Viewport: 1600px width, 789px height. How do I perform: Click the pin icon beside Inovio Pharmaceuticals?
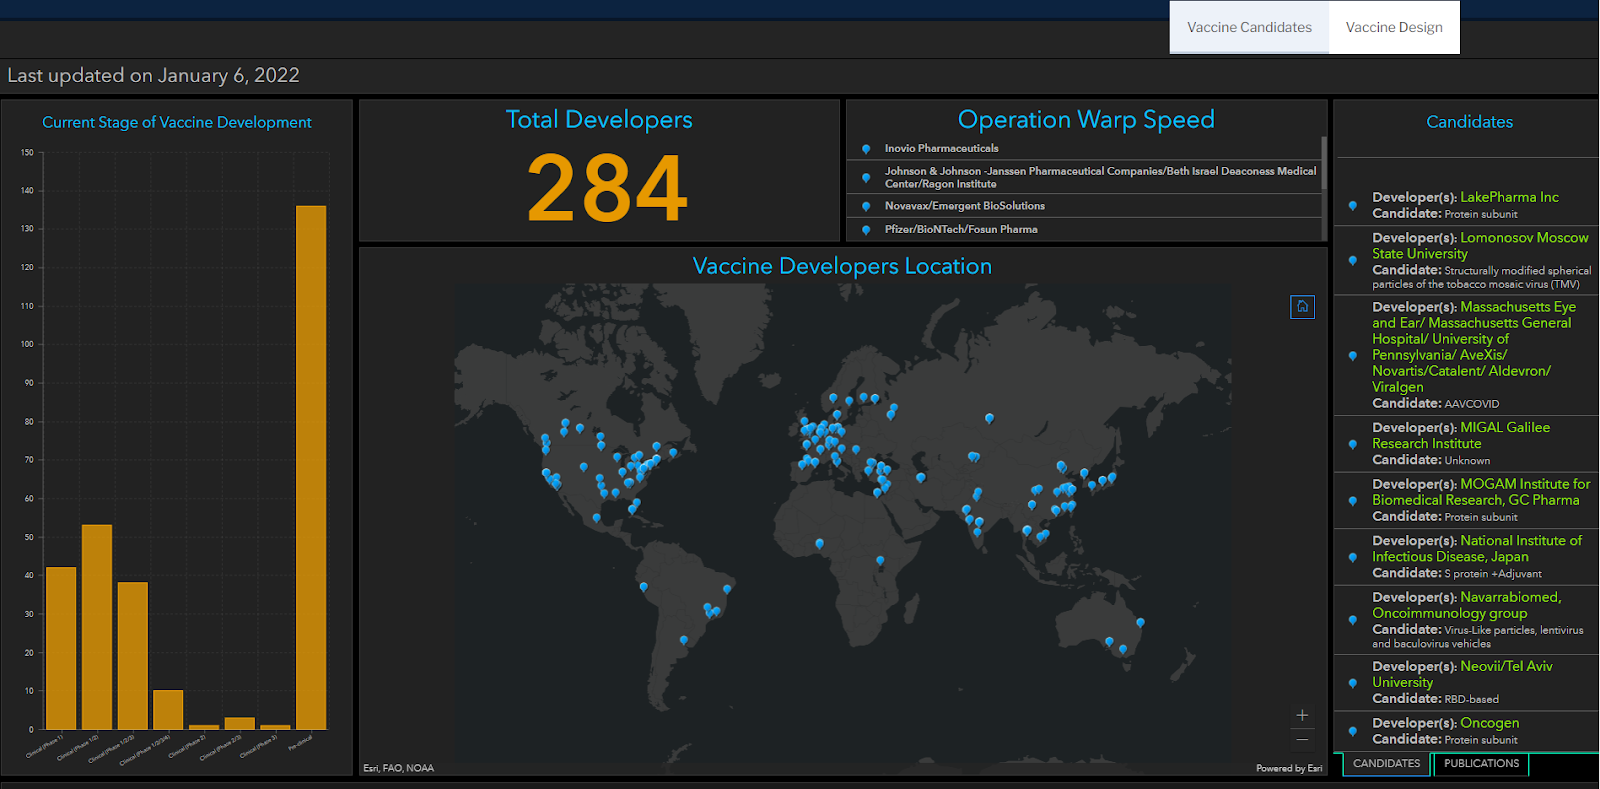point(866,149)
